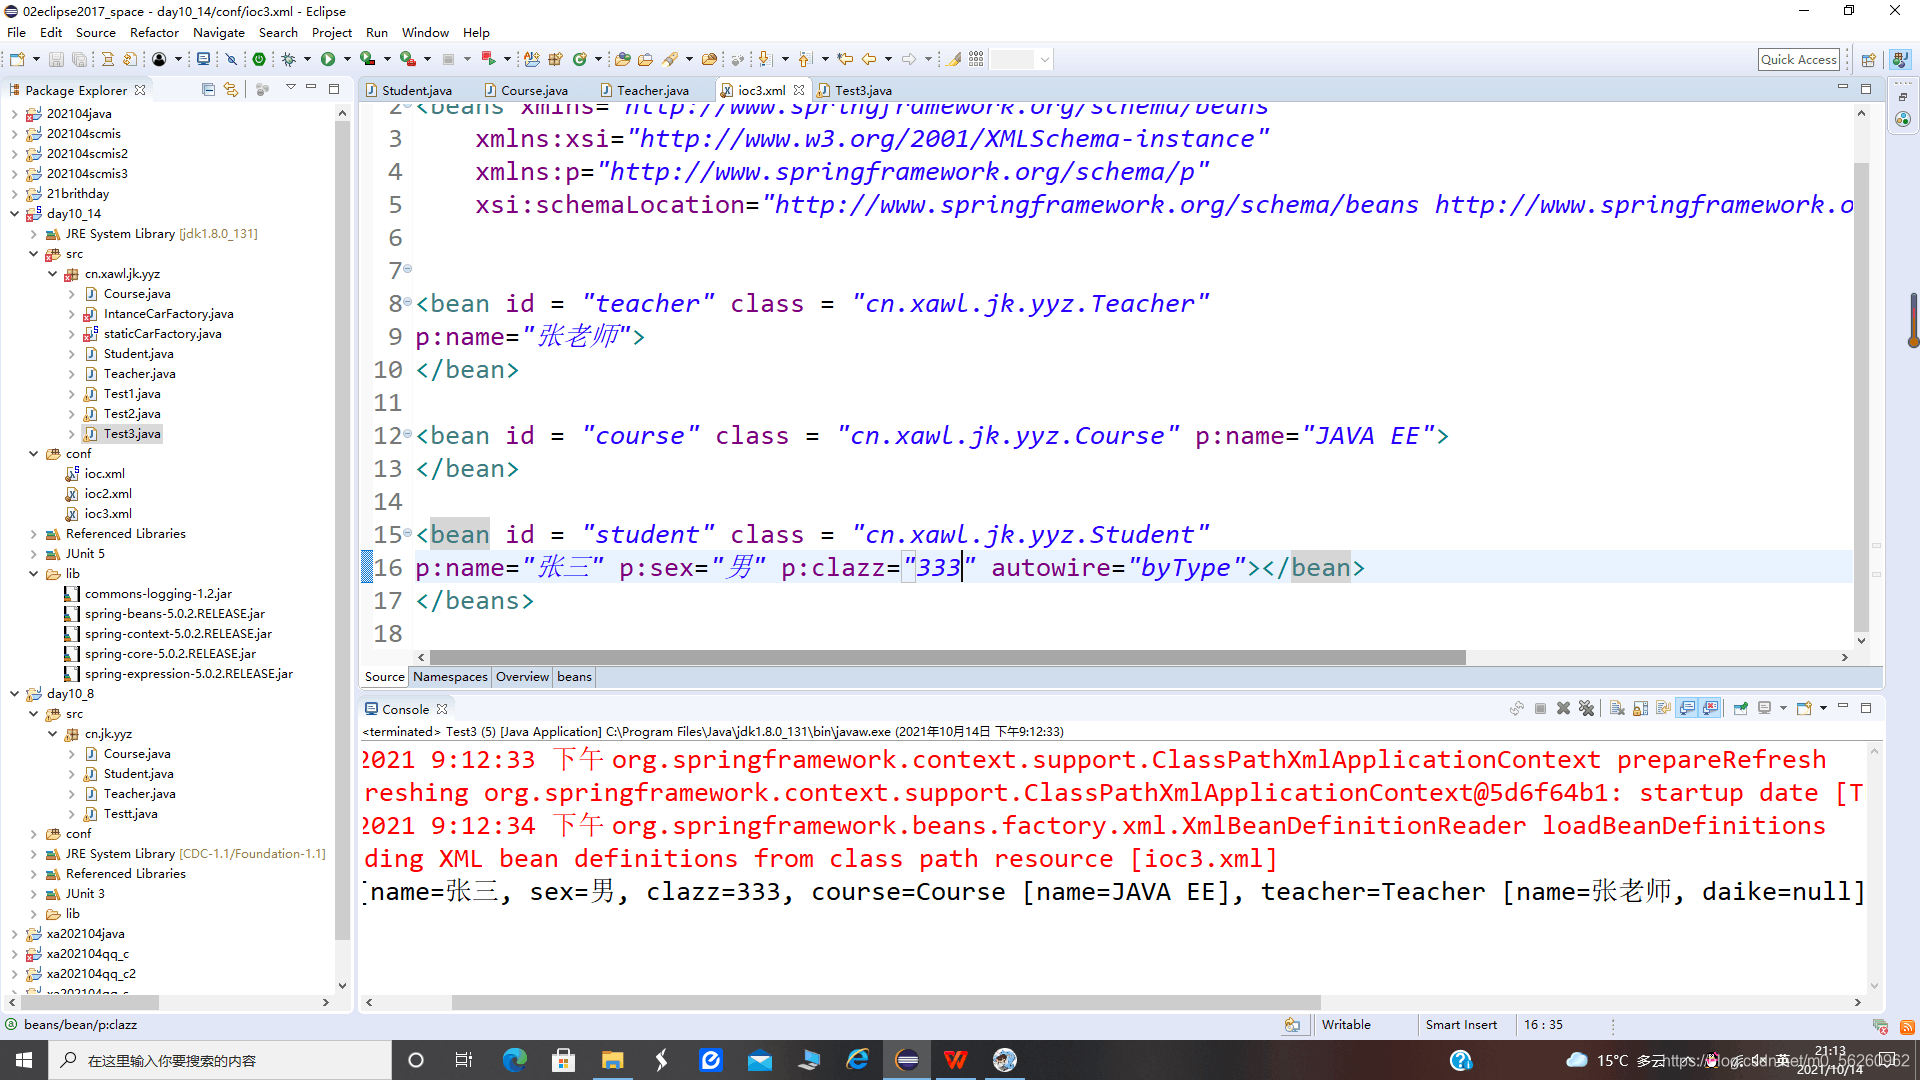This screenshot has height=1080, width=1920.
Task: Expand the Referenced Libraries under day10_14
Action: point(33,533)
